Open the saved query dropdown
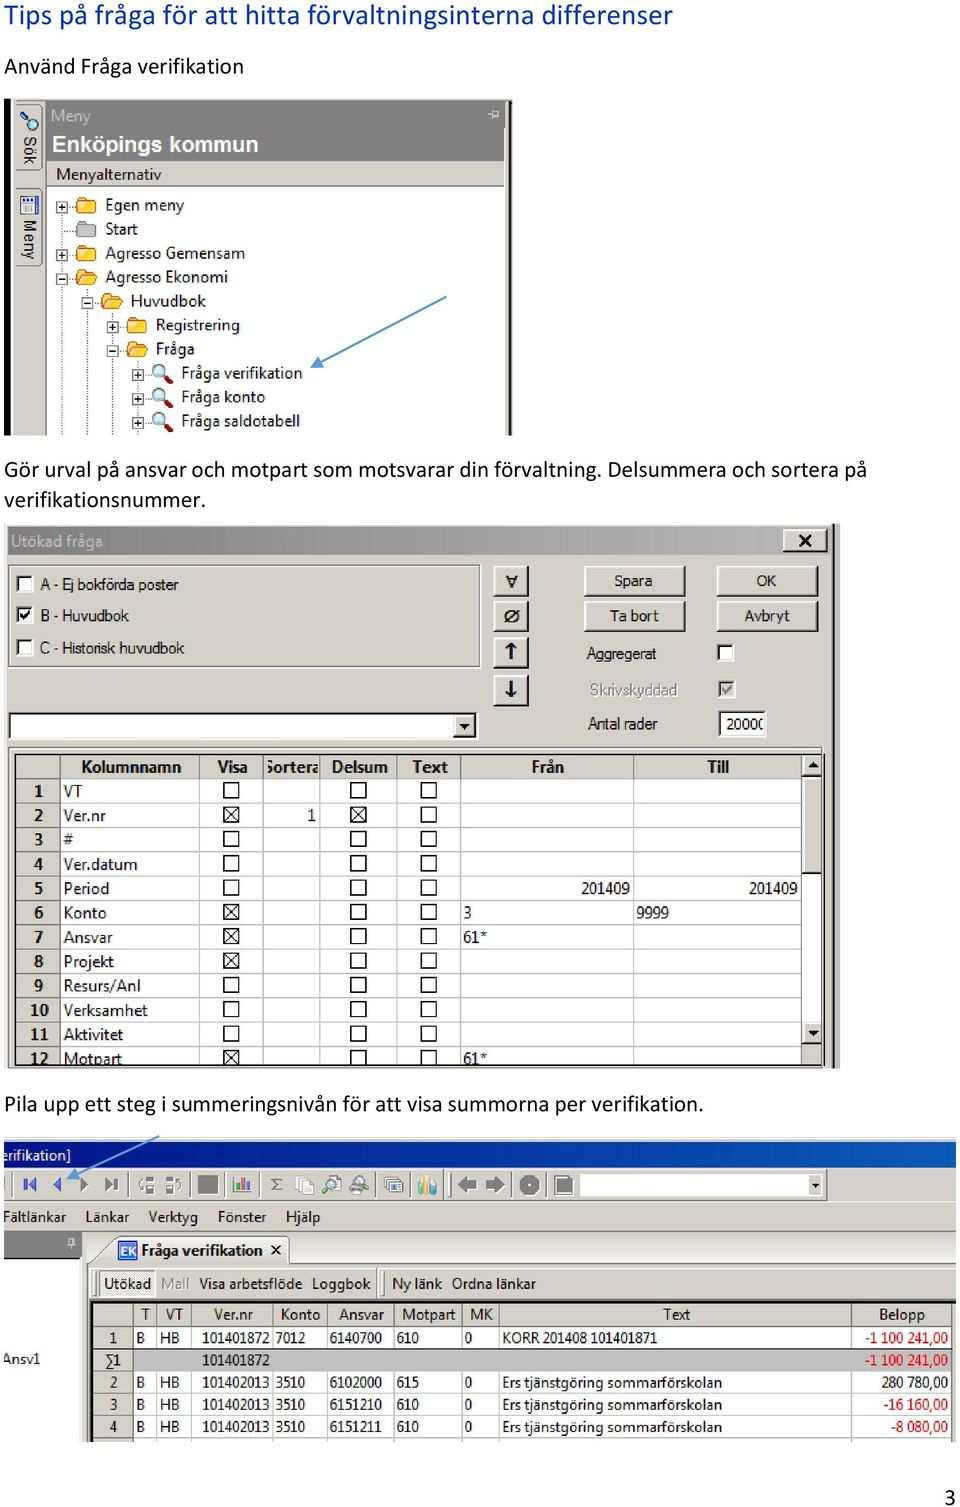This screenshot has width=960, height=1507. pyautogui.click(x=464, y=726)
